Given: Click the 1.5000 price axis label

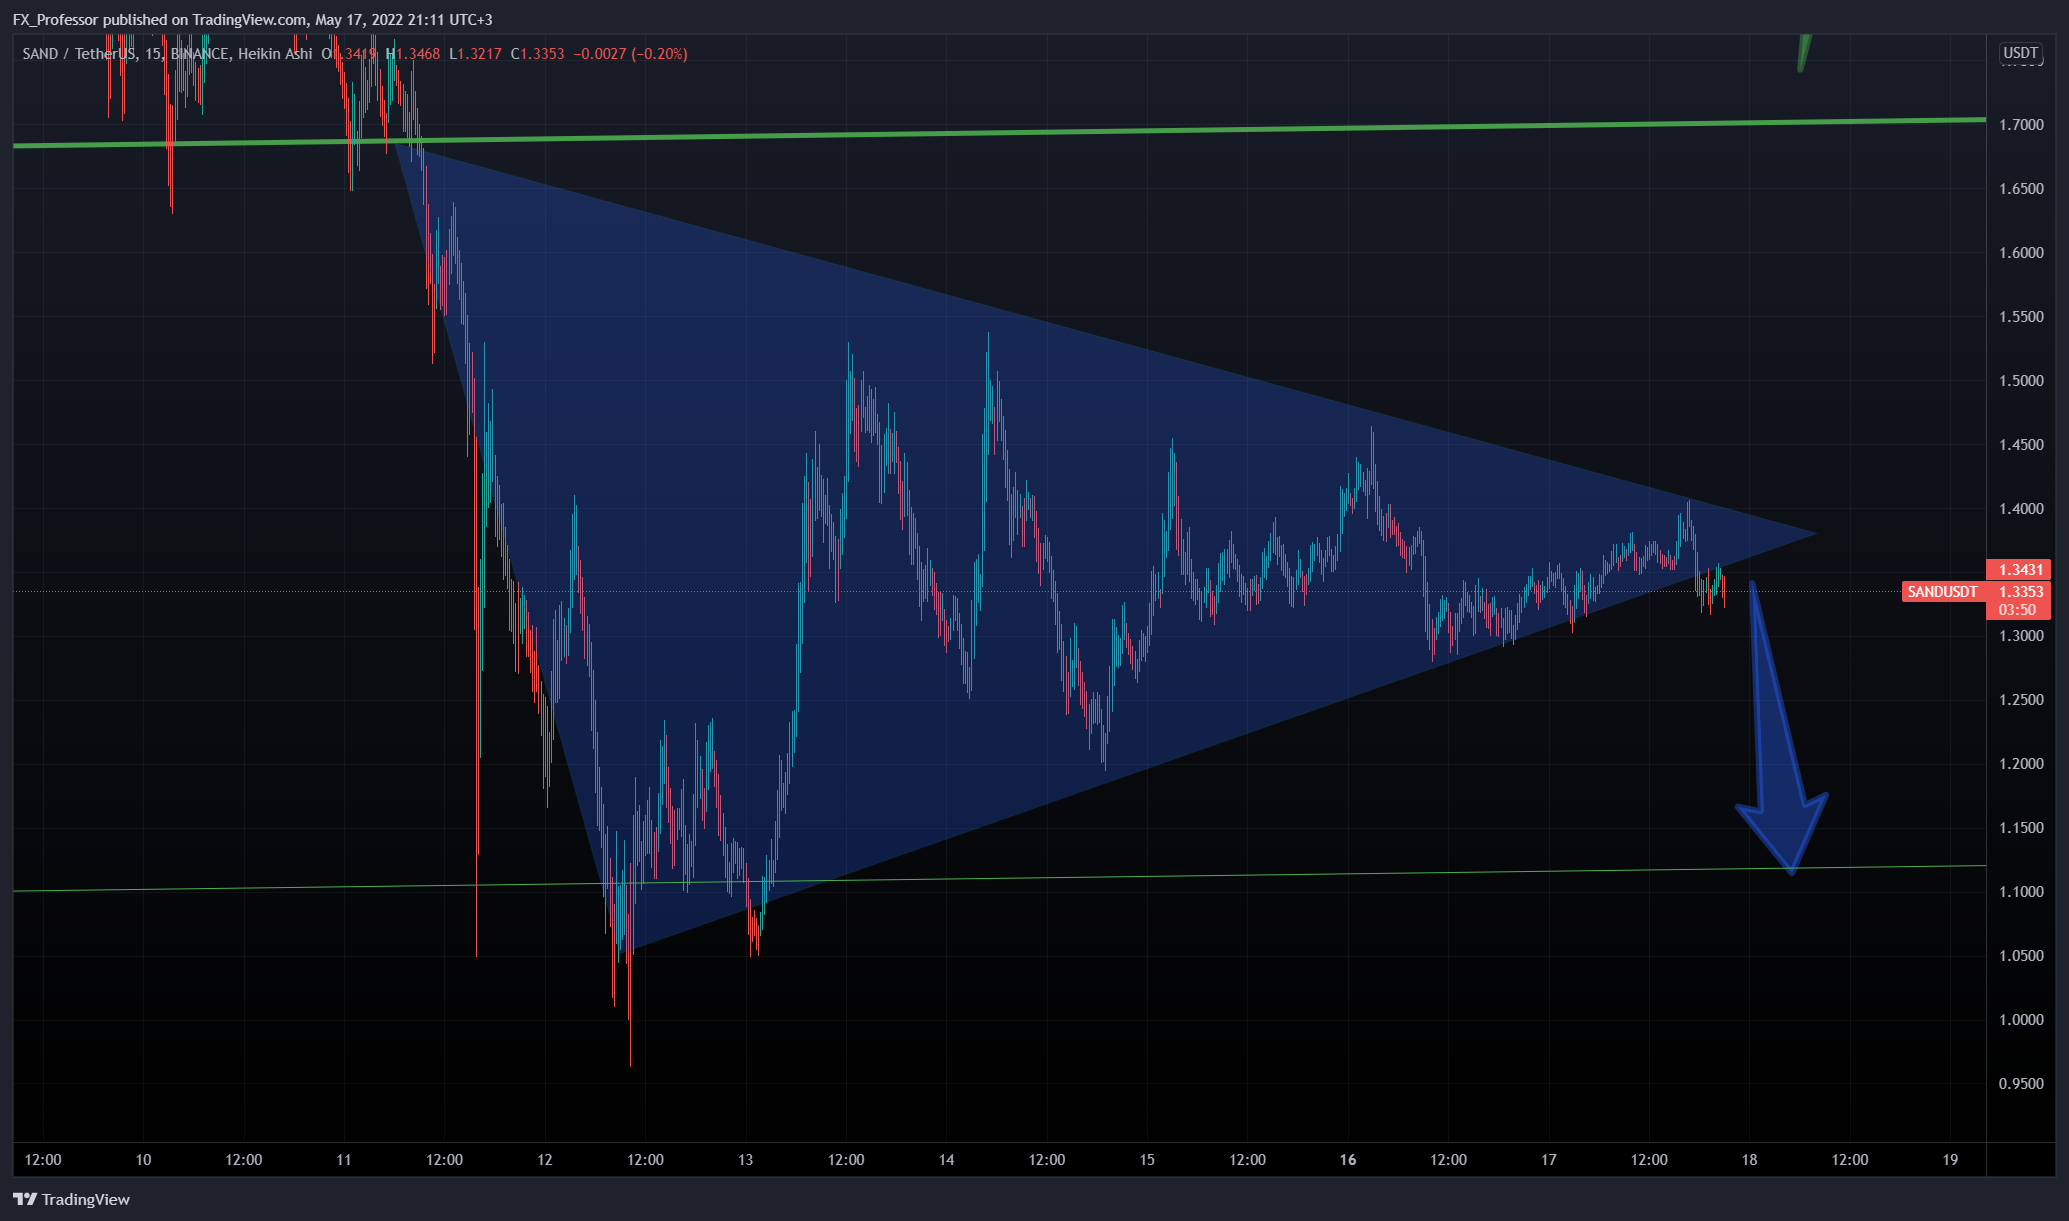Looking at the screenshot, I should [2021, 381].
